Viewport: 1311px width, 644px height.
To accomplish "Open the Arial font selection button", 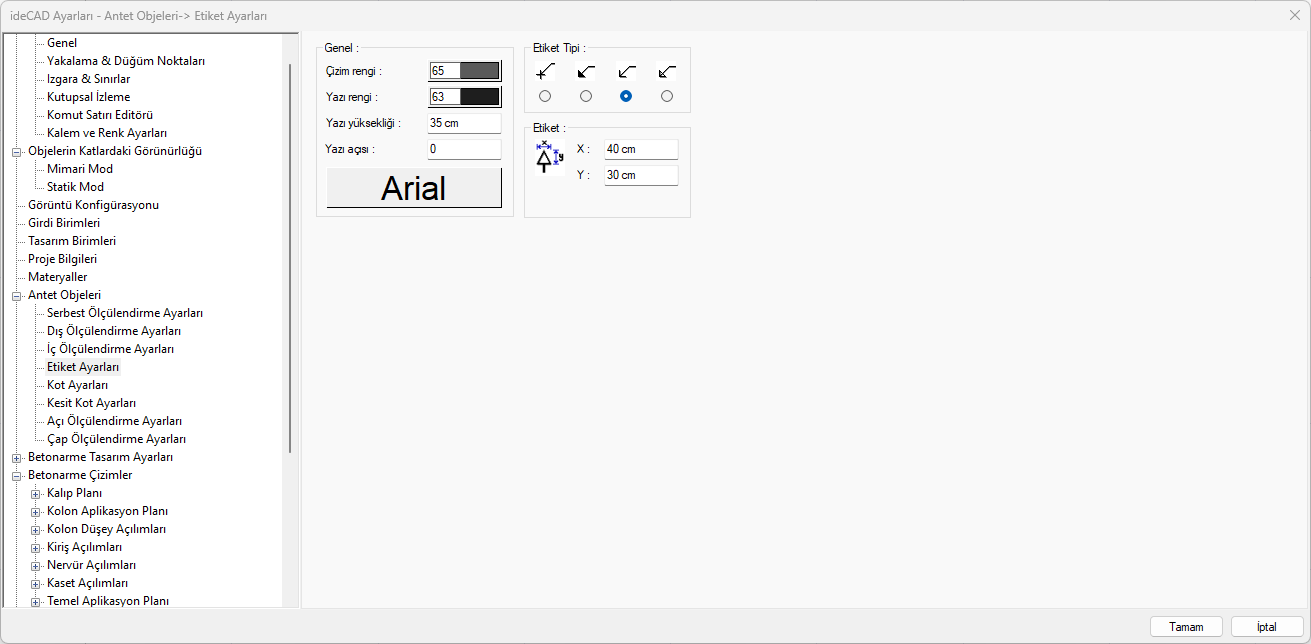I will pos(414,188).
